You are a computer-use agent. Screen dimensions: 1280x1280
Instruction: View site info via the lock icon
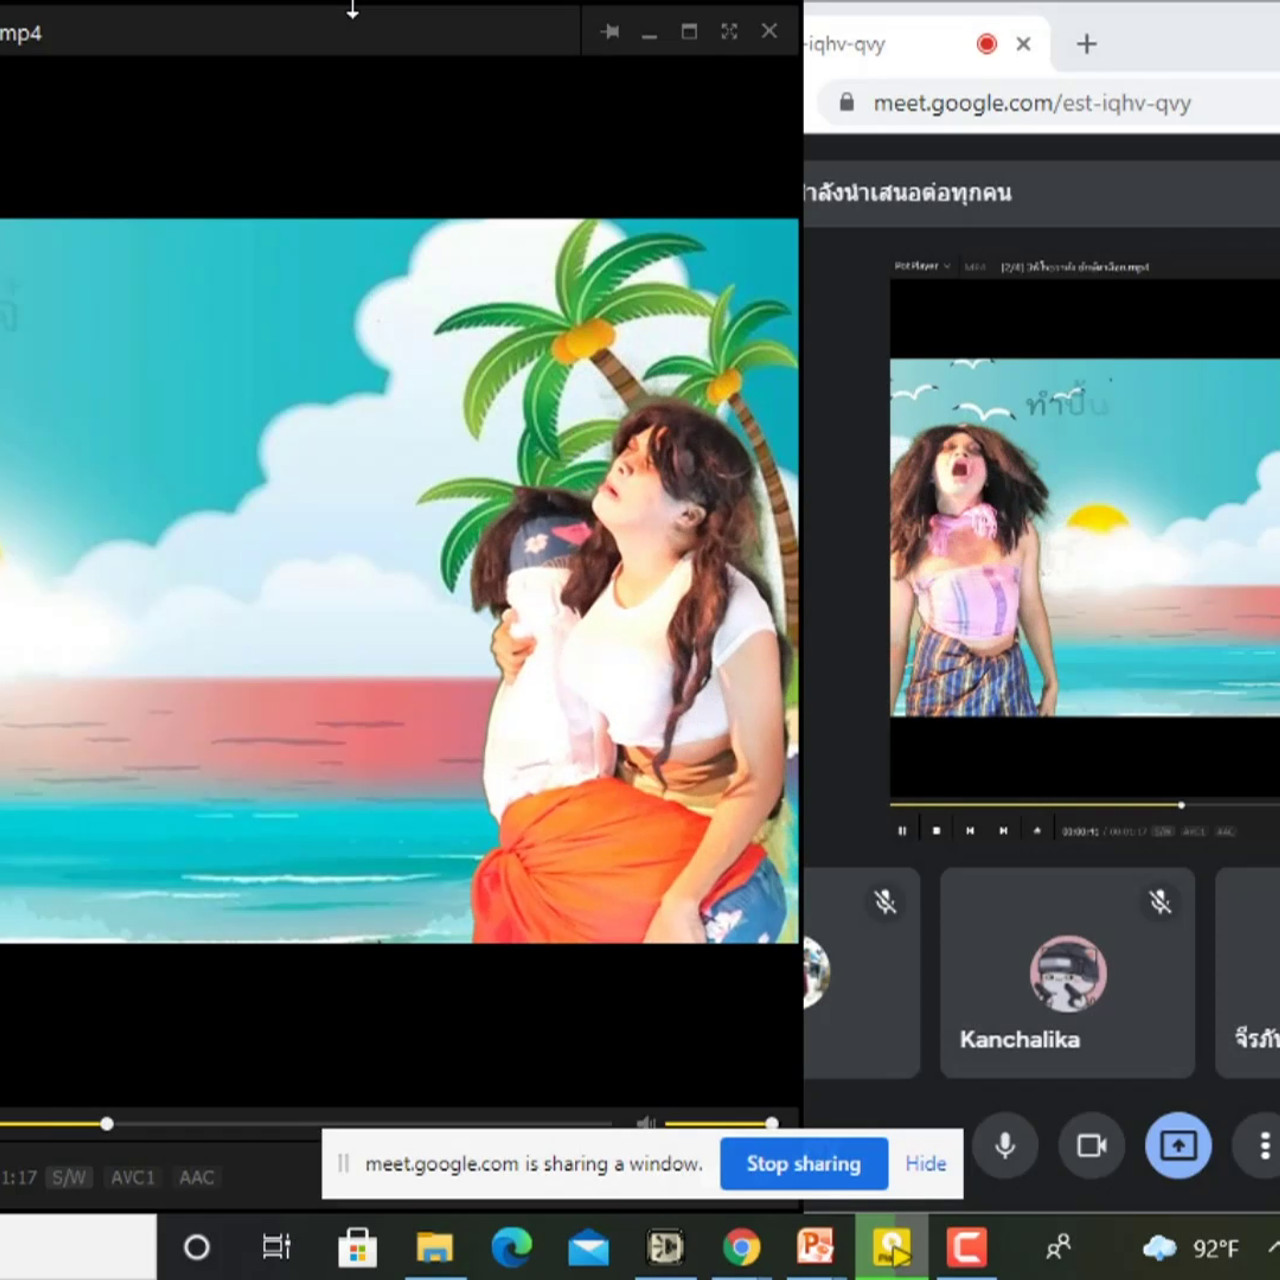tap(847, 102)
